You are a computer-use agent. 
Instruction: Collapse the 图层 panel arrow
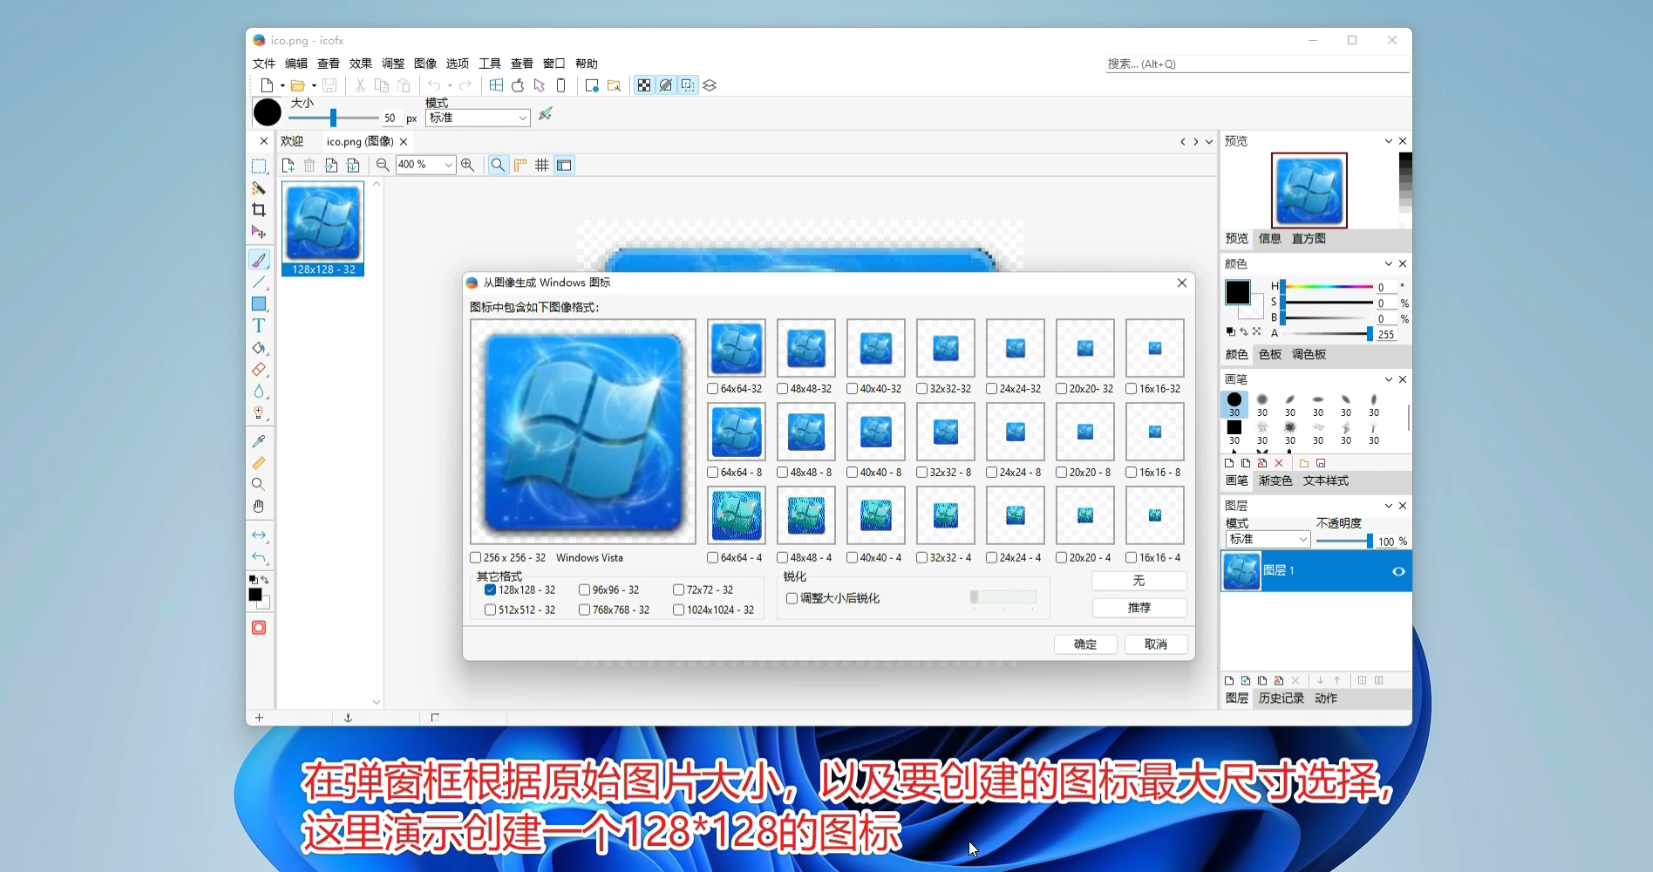1388,506
